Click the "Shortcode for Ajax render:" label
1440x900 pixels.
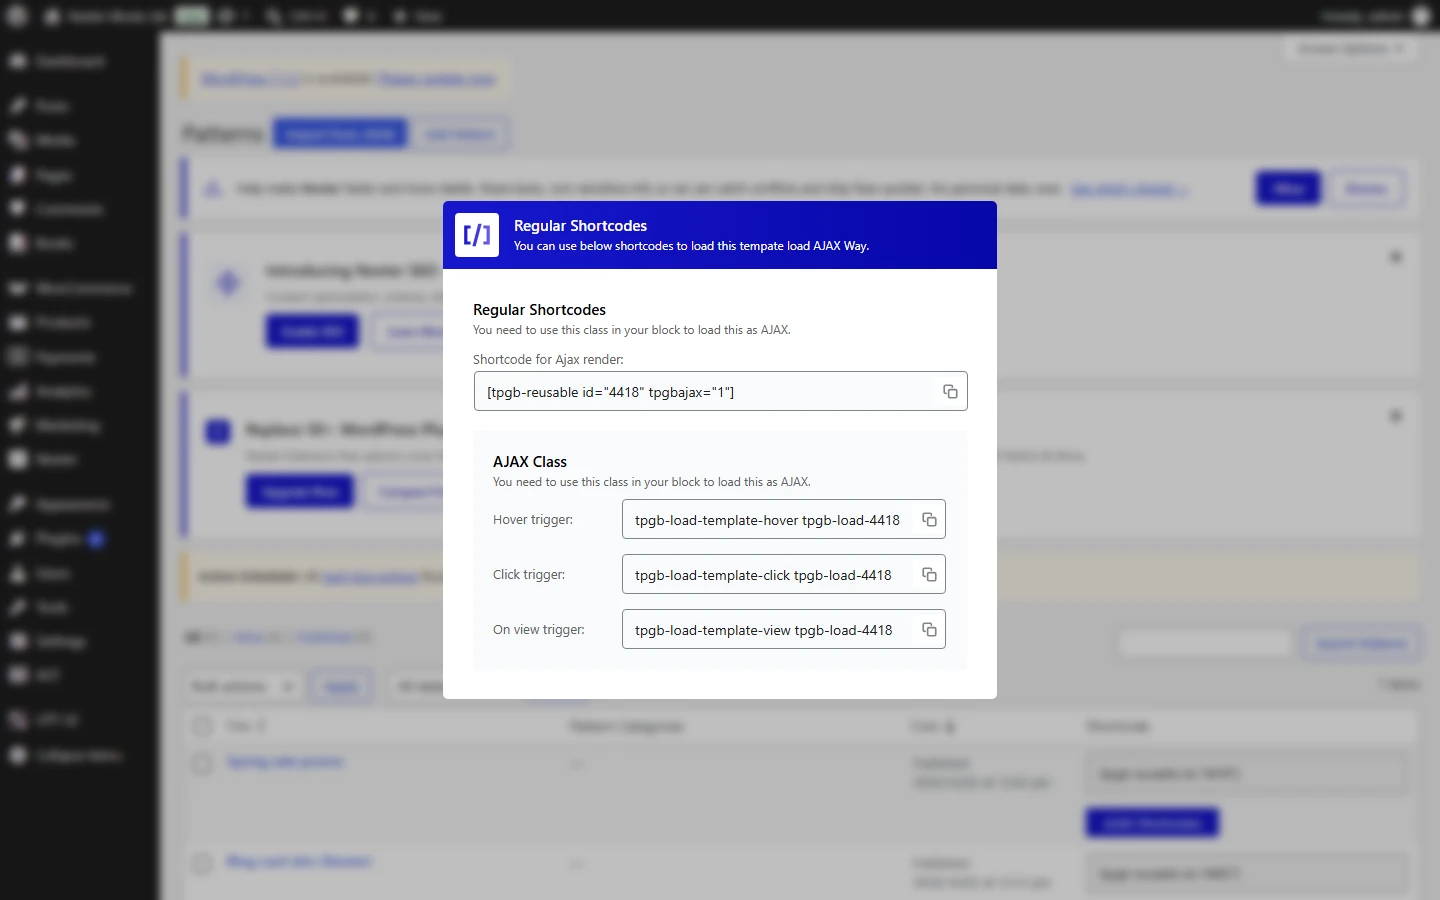pyautogui.click(x=548, y=360)
